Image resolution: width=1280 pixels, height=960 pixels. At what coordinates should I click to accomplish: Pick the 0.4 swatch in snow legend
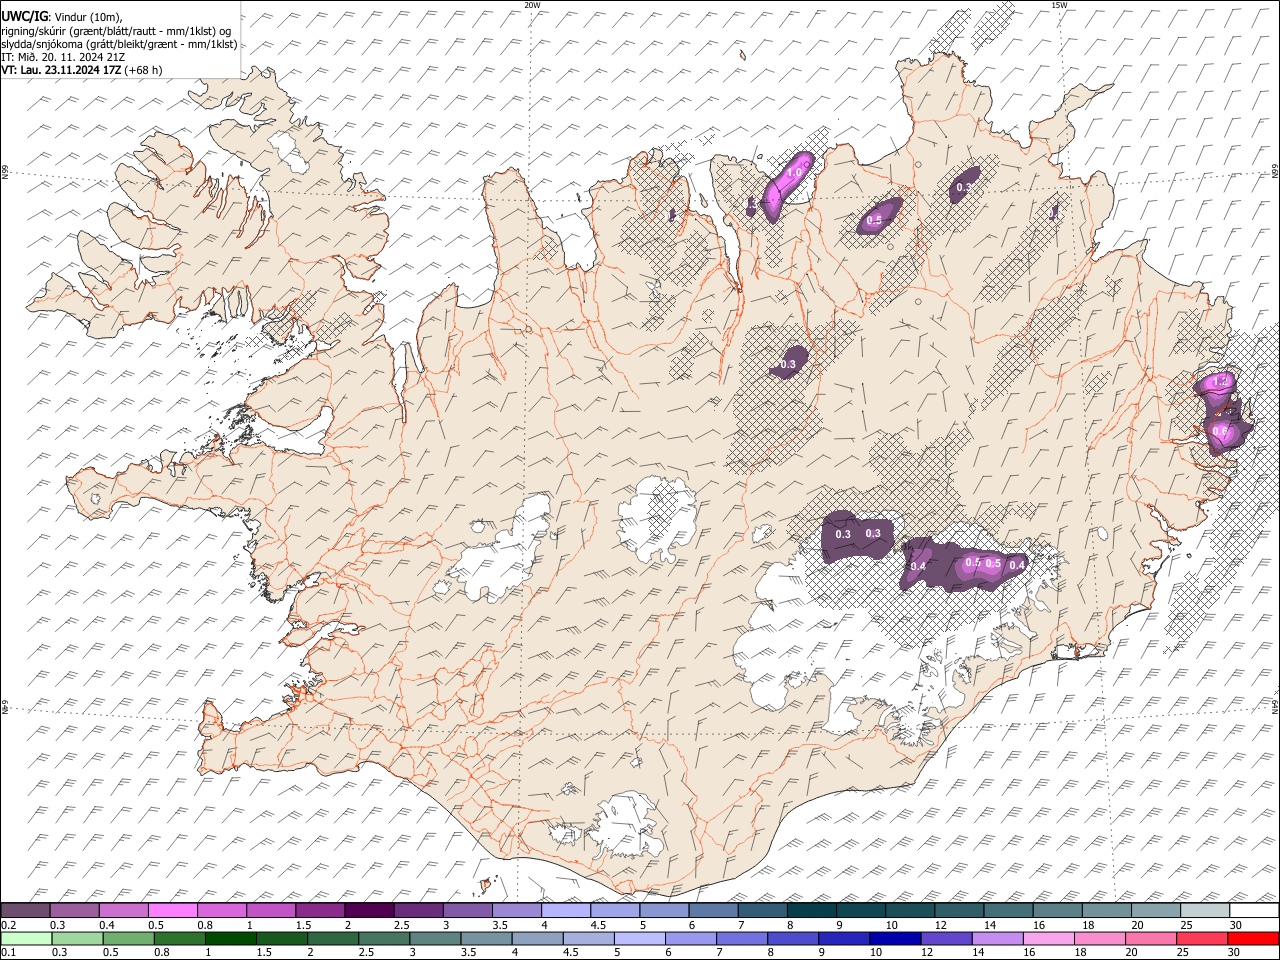coord(123,910)
